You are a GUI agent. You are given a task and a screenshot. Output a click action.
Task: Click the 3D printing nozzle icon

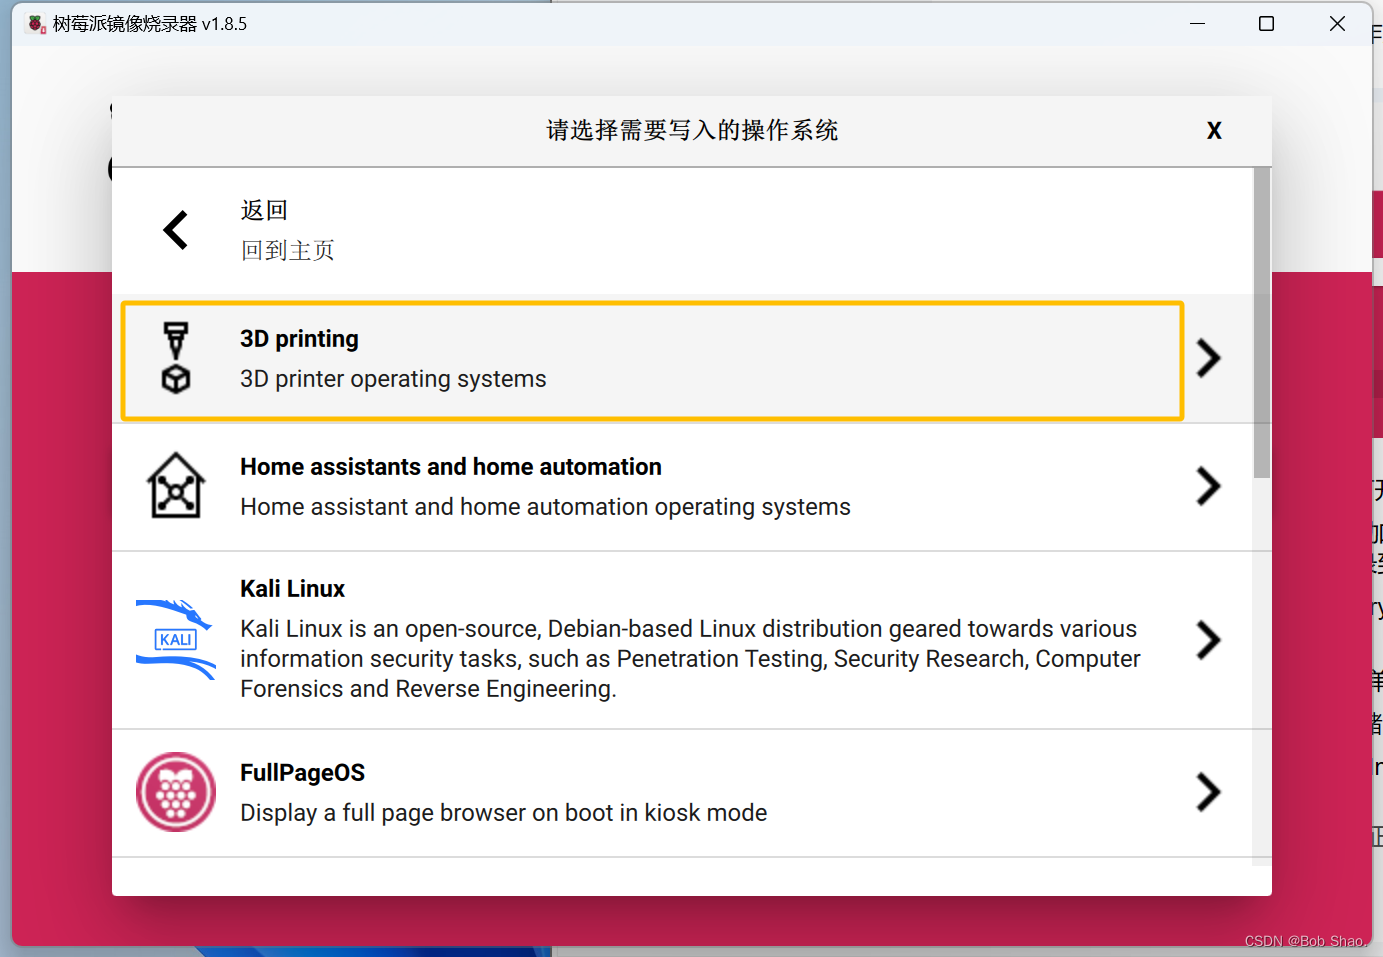(176, 358)
